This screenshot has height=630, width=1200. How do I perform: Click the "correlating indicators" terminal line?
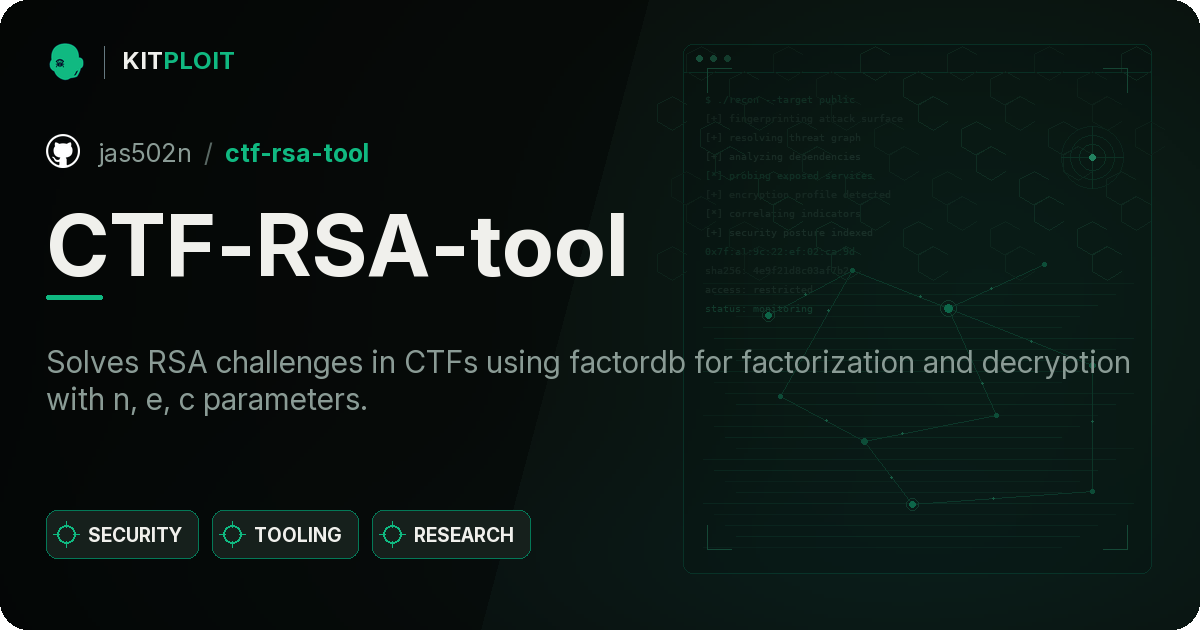783,213
